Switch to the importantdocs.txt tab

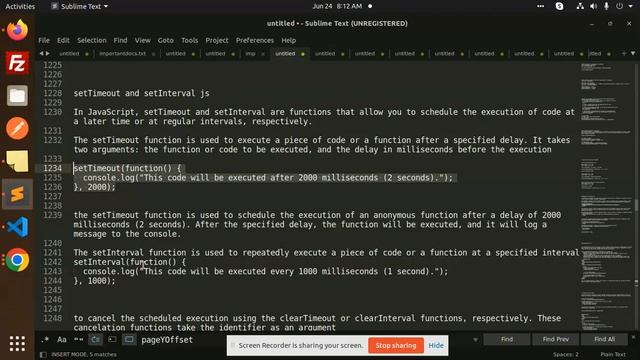(122, 54)
